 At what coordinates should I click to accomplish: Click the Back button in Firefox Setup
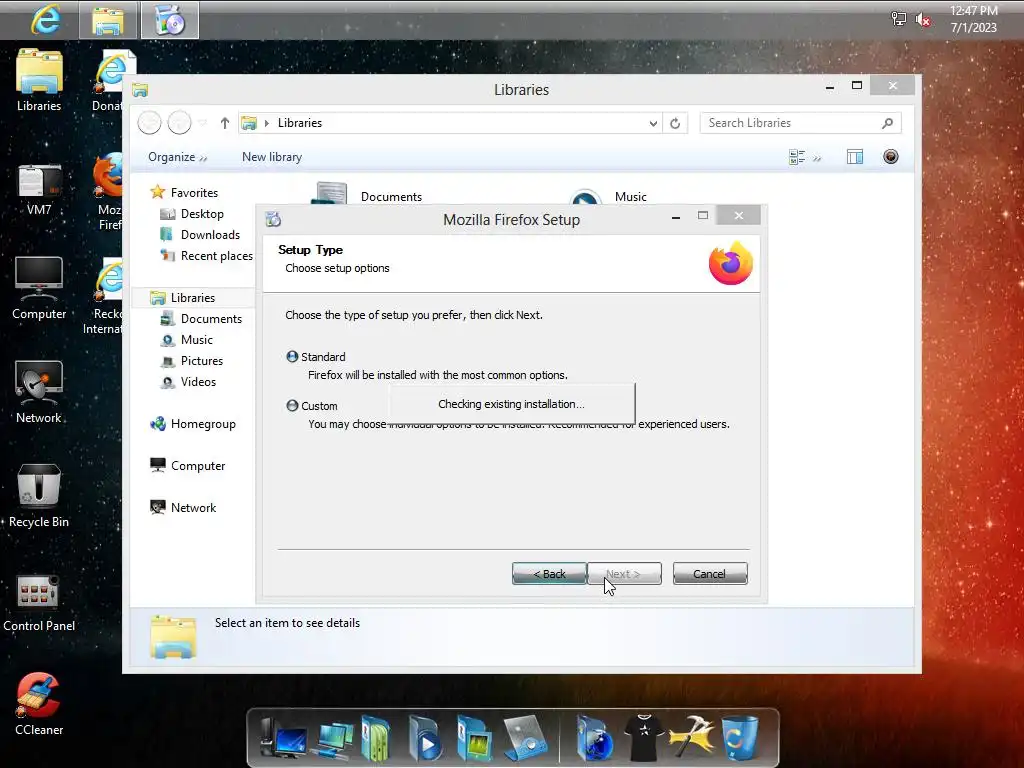point(549,573)
